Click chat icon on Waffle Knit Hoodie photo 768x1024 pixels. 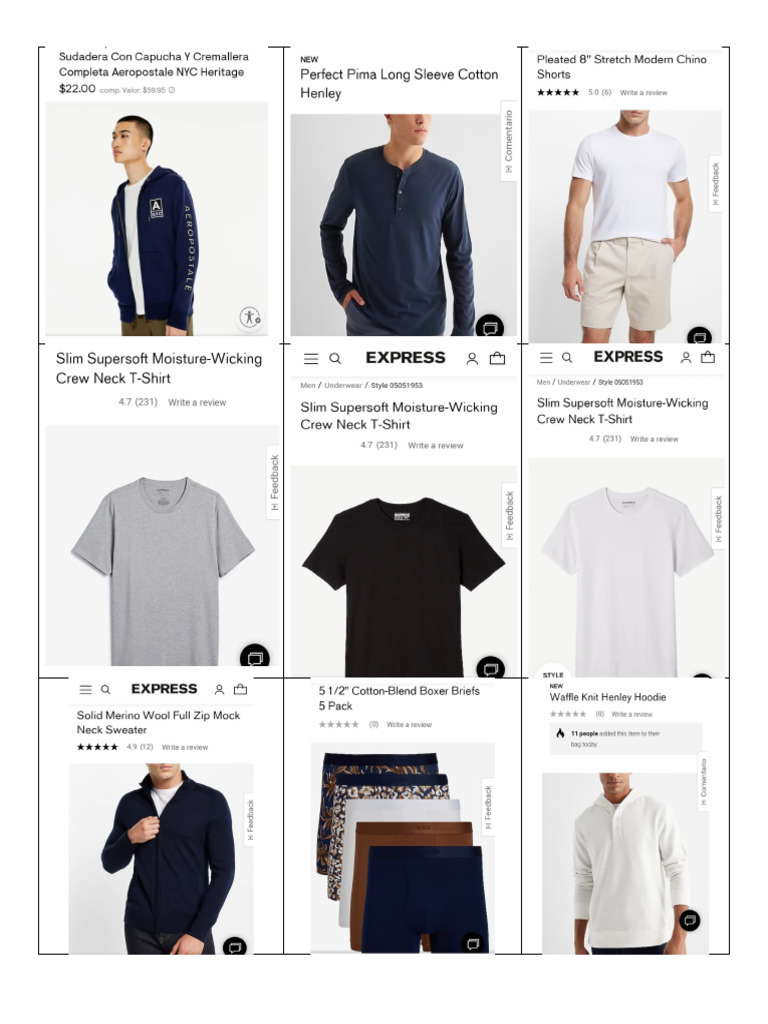(690, 920)
